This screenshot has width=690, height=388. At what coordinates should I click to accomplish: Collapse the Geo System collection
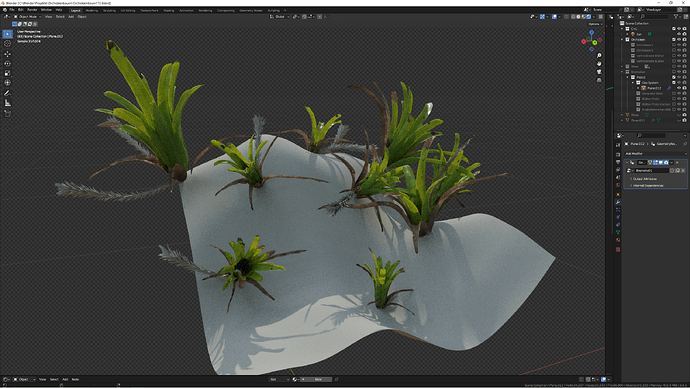(x=633, y=83)
